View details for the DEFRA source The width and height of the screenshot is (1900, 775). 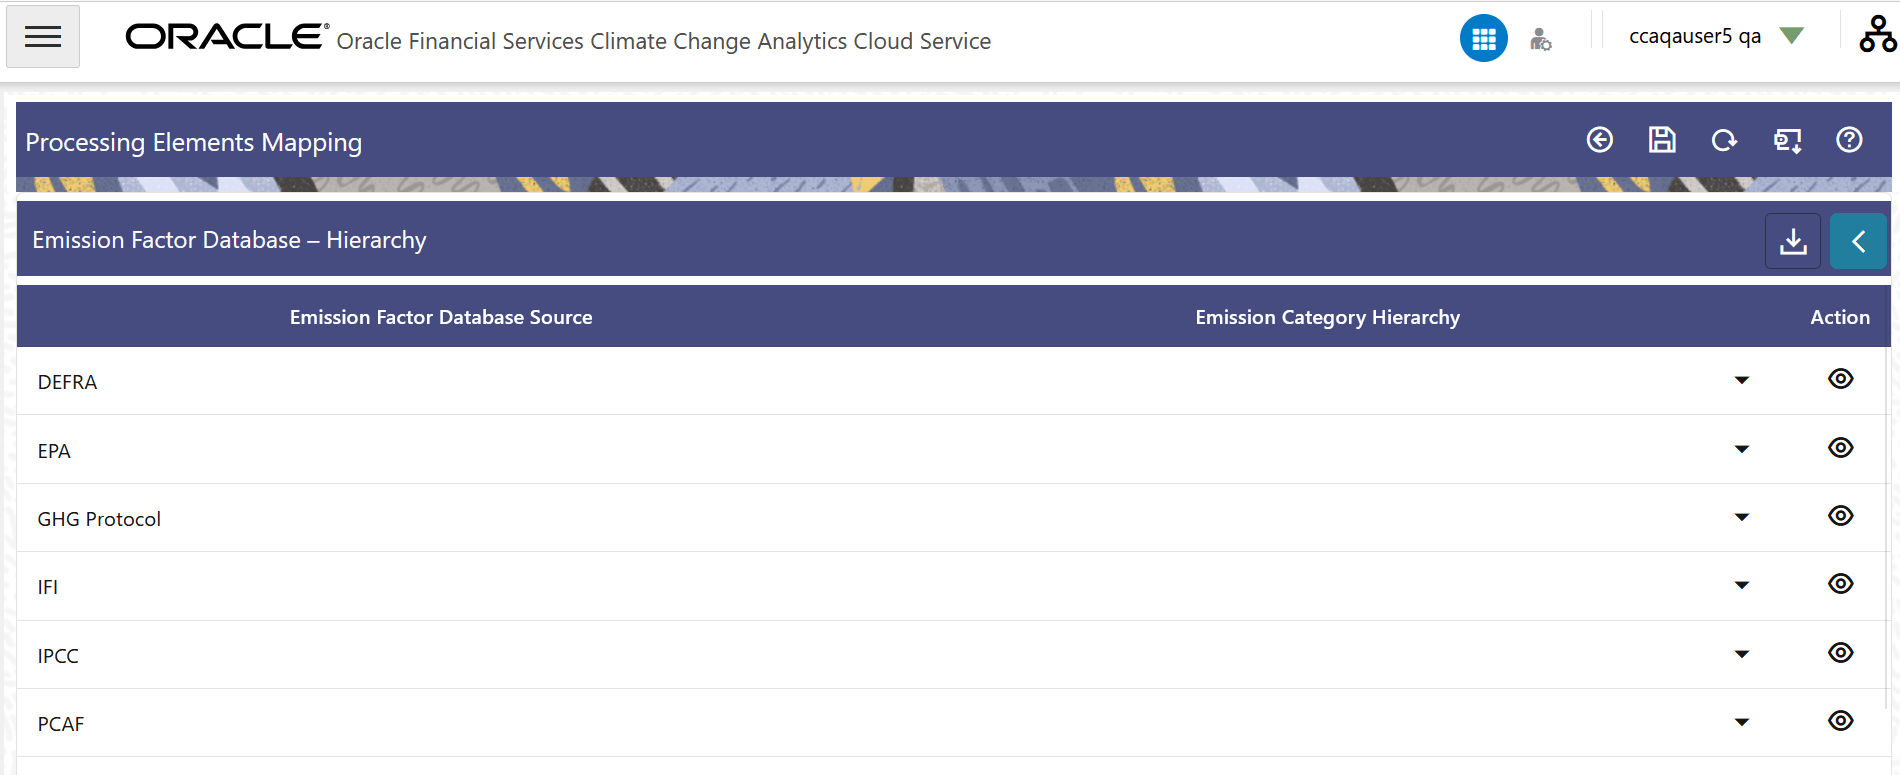coord(1840,379)
